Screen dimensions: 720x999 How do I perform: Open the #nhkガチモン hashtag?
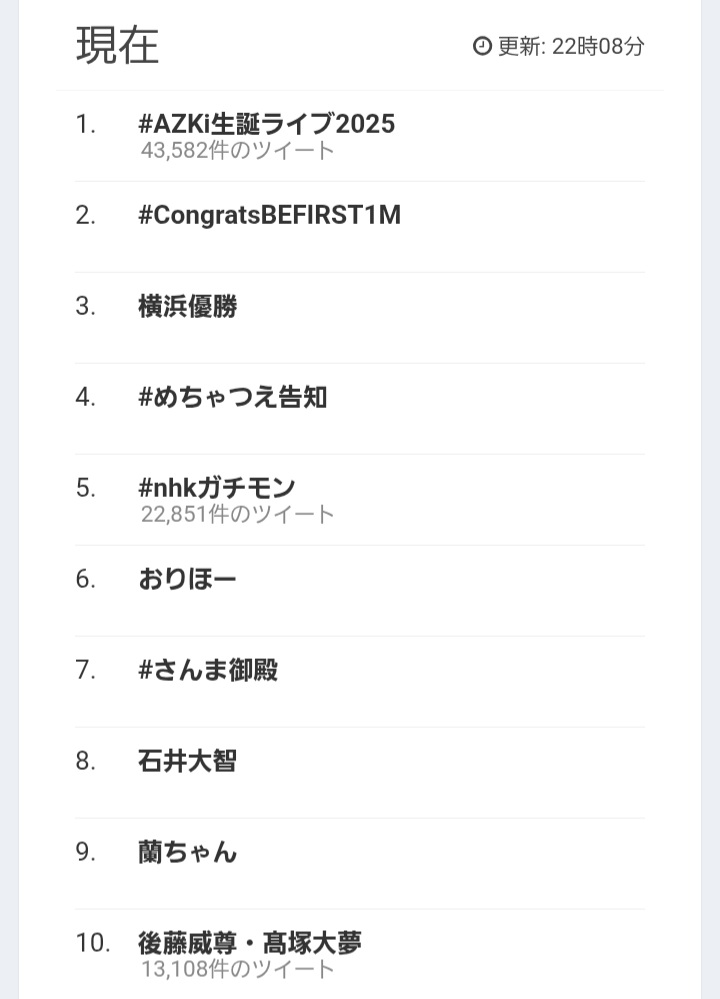[217, 488]
